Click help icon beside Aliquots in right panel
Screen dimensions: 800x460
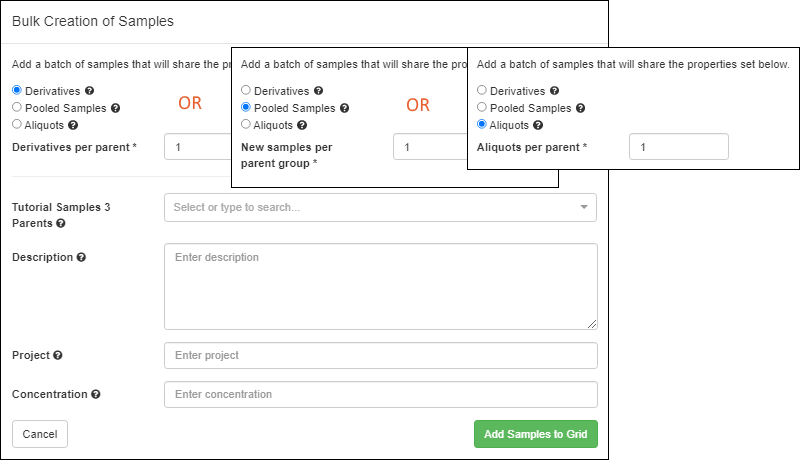click(538, 125)
